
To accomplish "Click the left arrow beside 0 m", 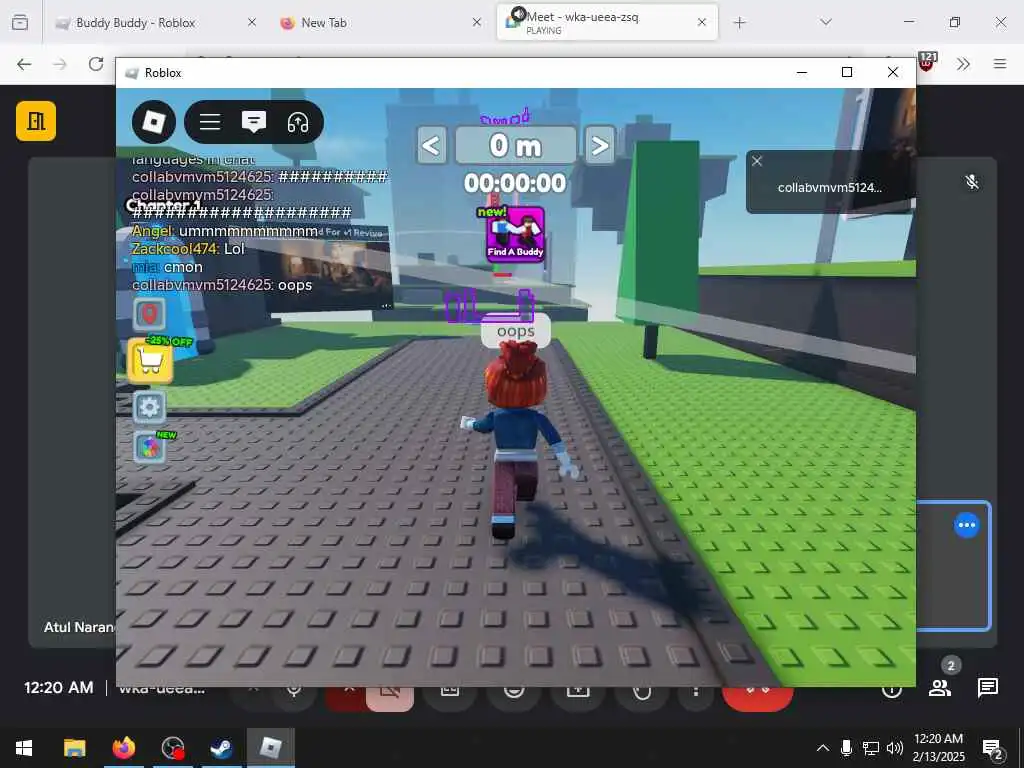I will [x=432, y=145].
